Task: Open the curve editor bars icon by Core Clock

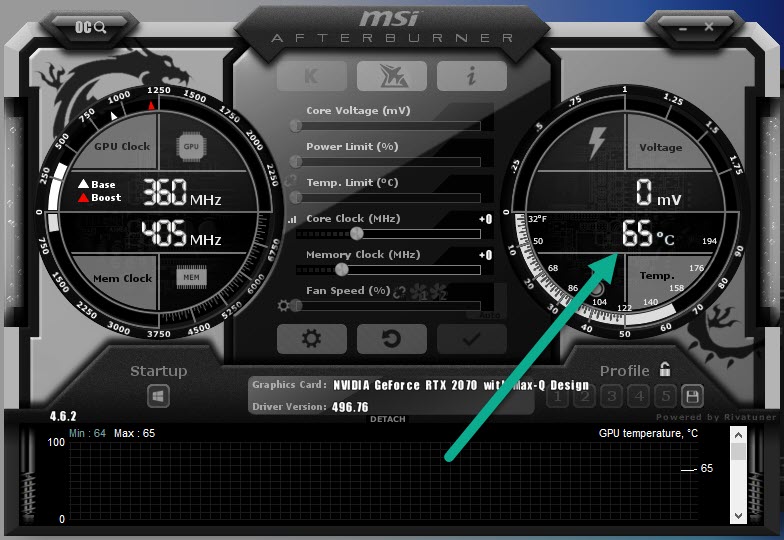Action: coord(292,220)
